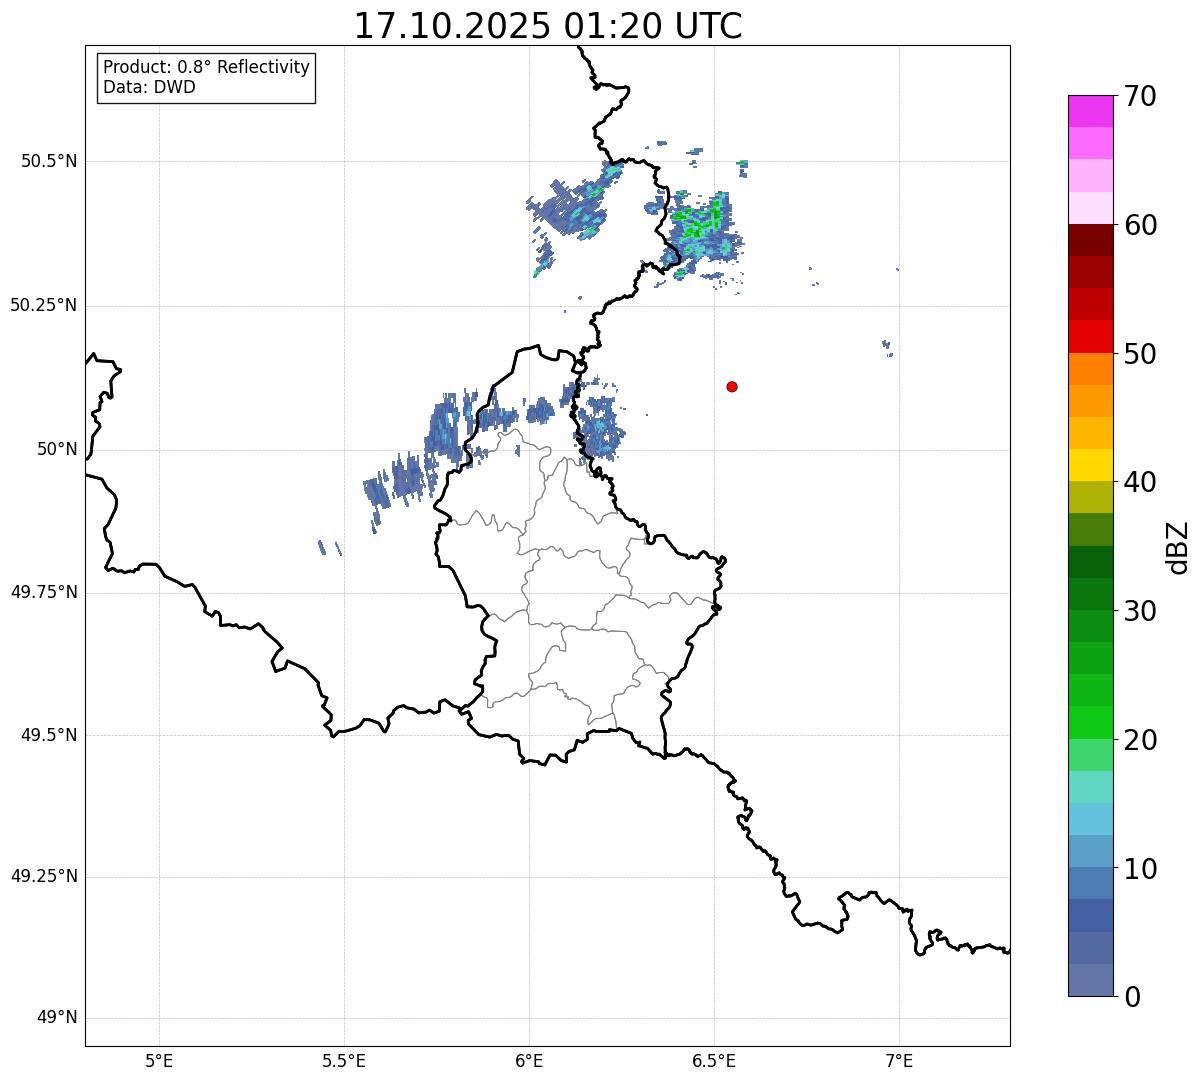Click the colorbar '60' tick label
Screen dimensions: 1202x1081
click(x=1140, y=225)
